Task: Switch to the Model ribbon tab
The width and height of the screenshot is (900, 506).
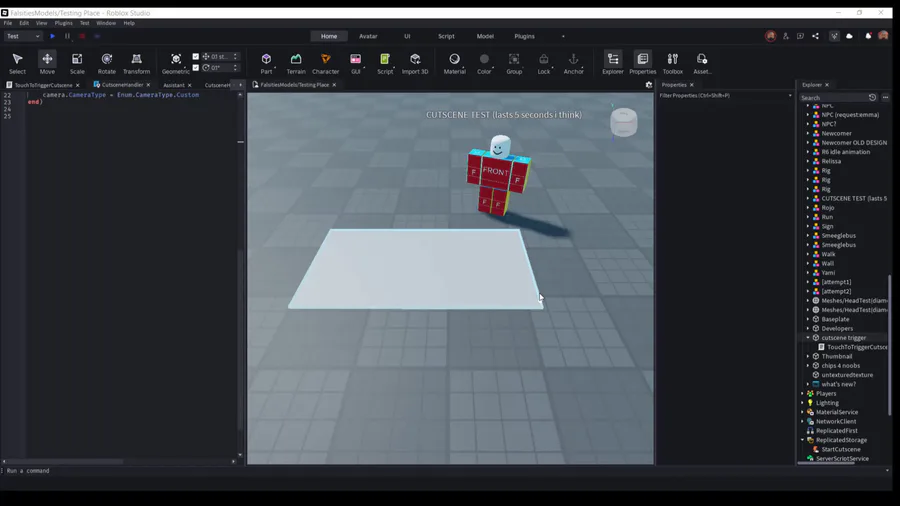Action: pyautogui.click(x=485, y=36)
